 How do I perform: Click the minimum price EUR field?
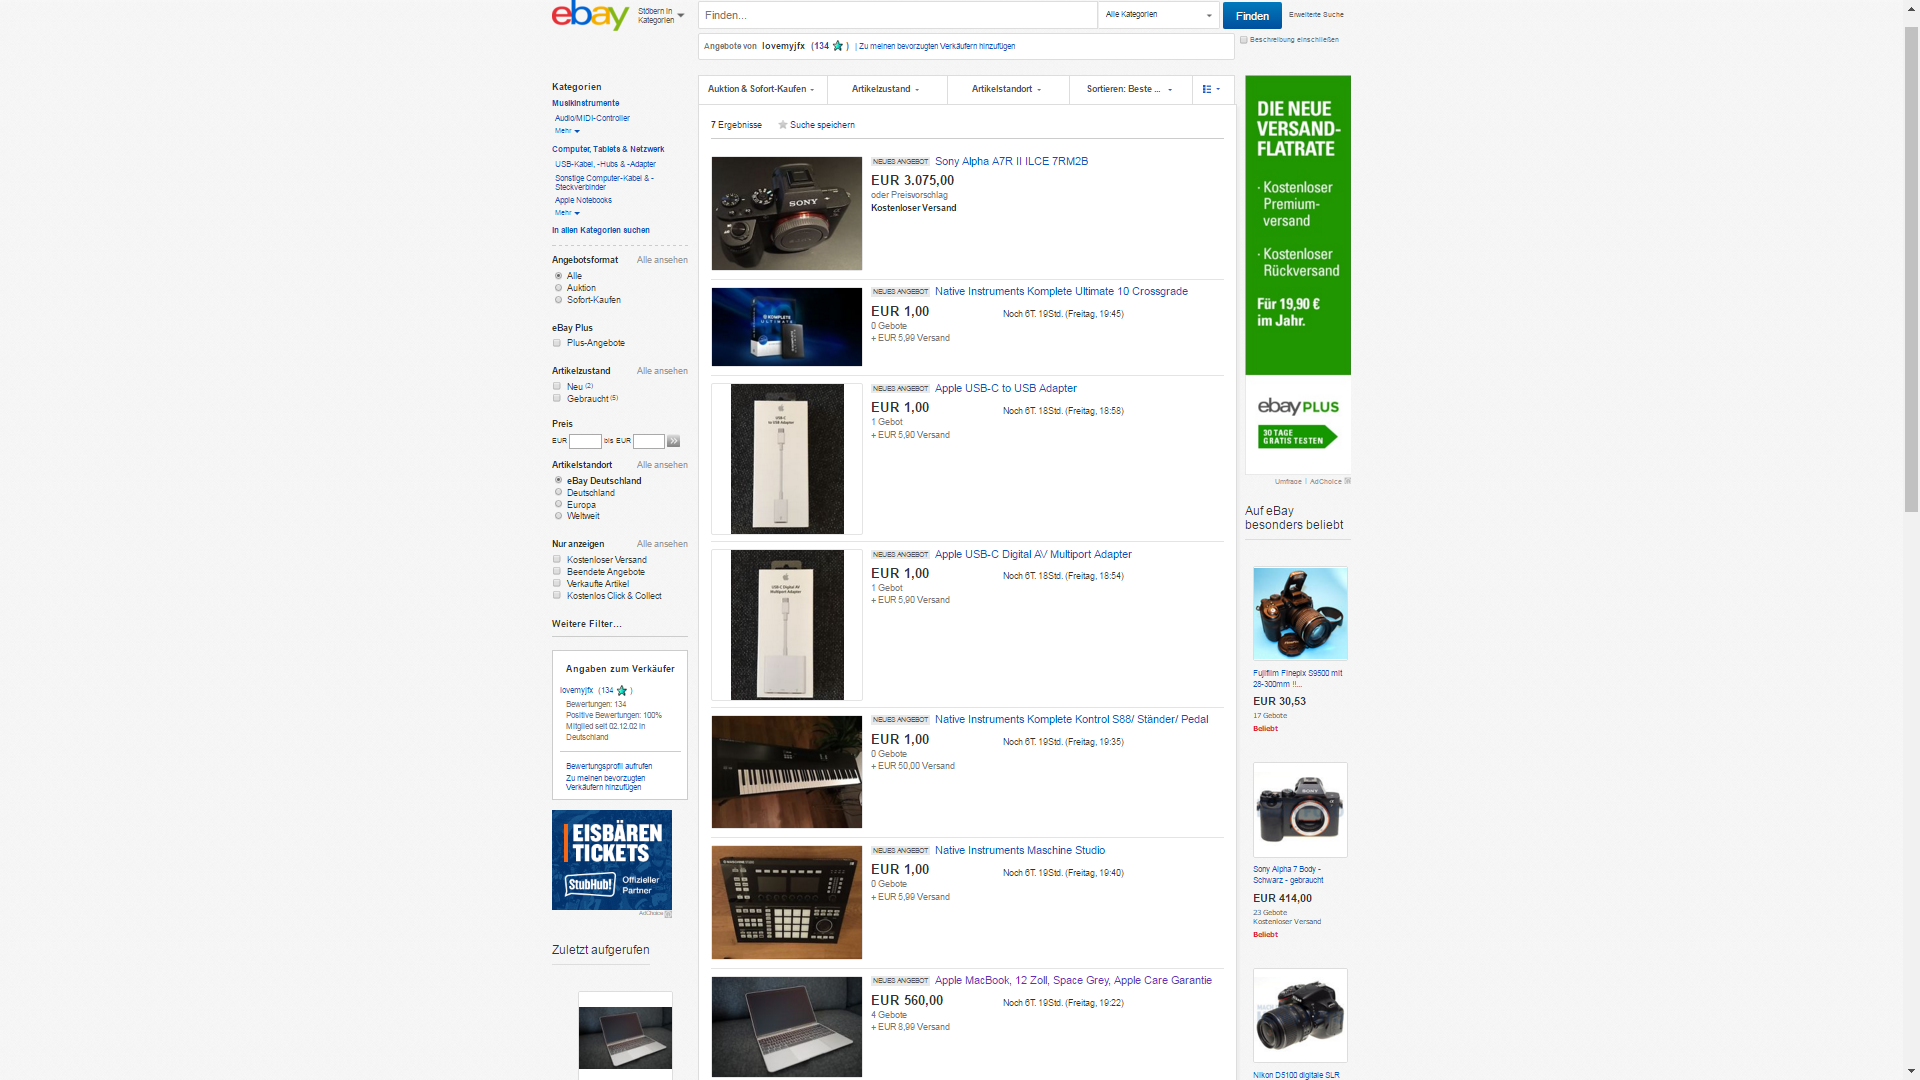point(585,441)
